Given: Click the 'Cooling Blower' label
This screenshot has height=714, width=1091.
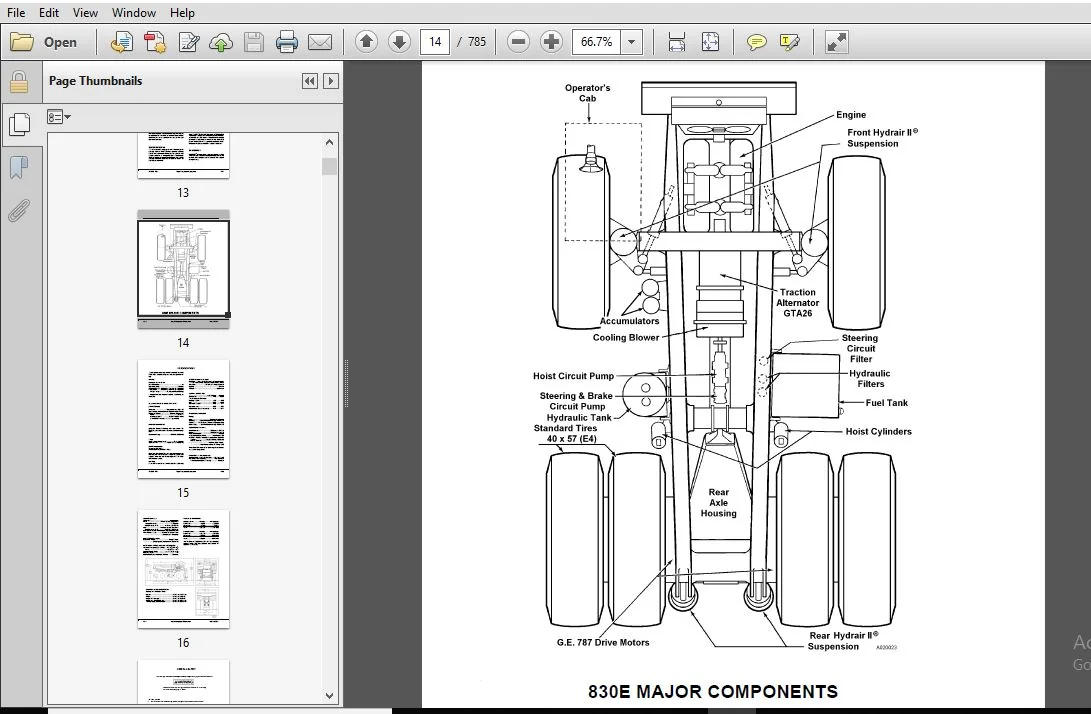Looking at the screenshot, I should pyautogui.click(x=626, y=338).
